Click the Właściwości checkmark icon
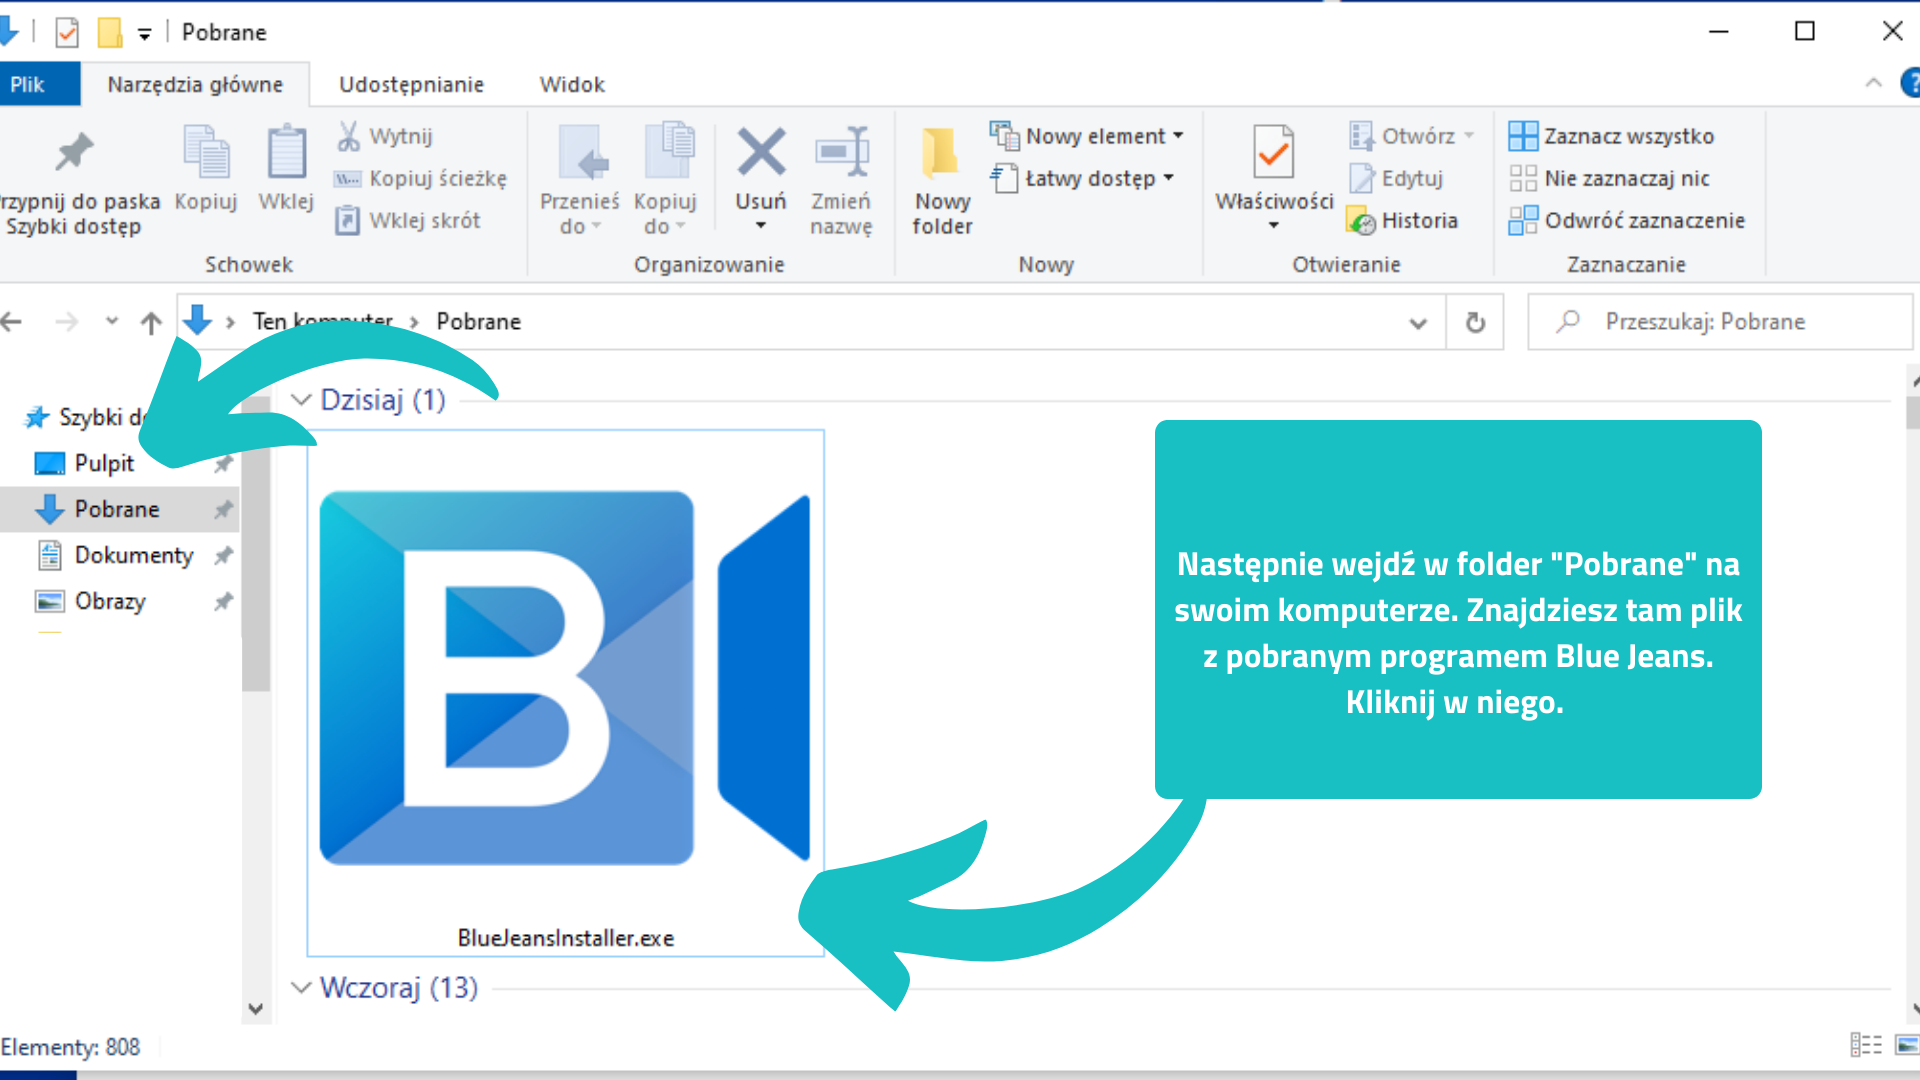The height and width of the screenshot is (1080, 1920). pos(1273,152)
